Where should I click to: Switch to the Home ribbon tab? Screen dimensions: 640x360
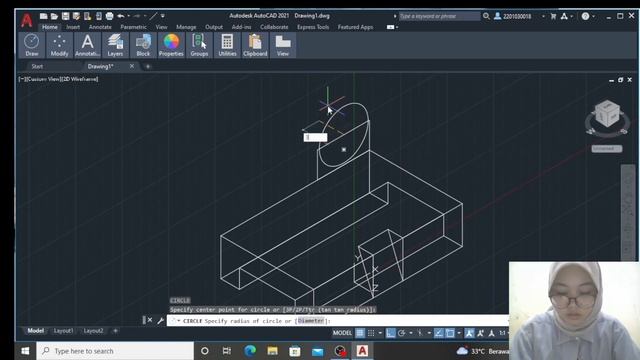pyautogui.click(x=50, y=27)
